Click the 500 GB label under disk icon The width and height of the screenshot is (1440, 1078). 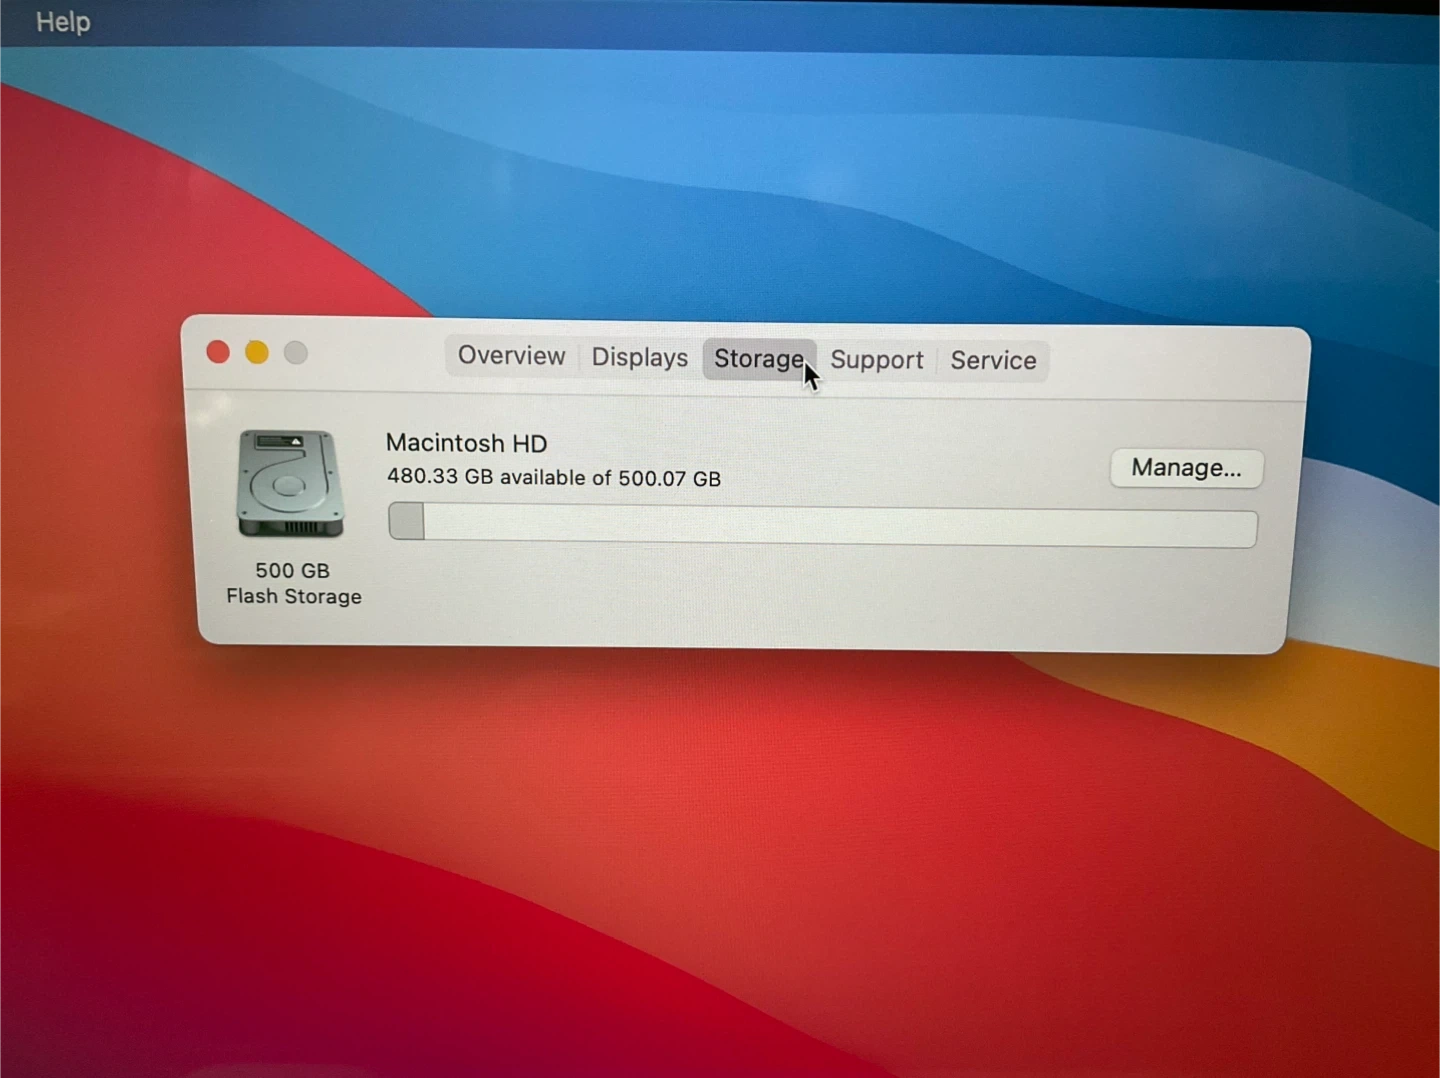click(292, 570)
